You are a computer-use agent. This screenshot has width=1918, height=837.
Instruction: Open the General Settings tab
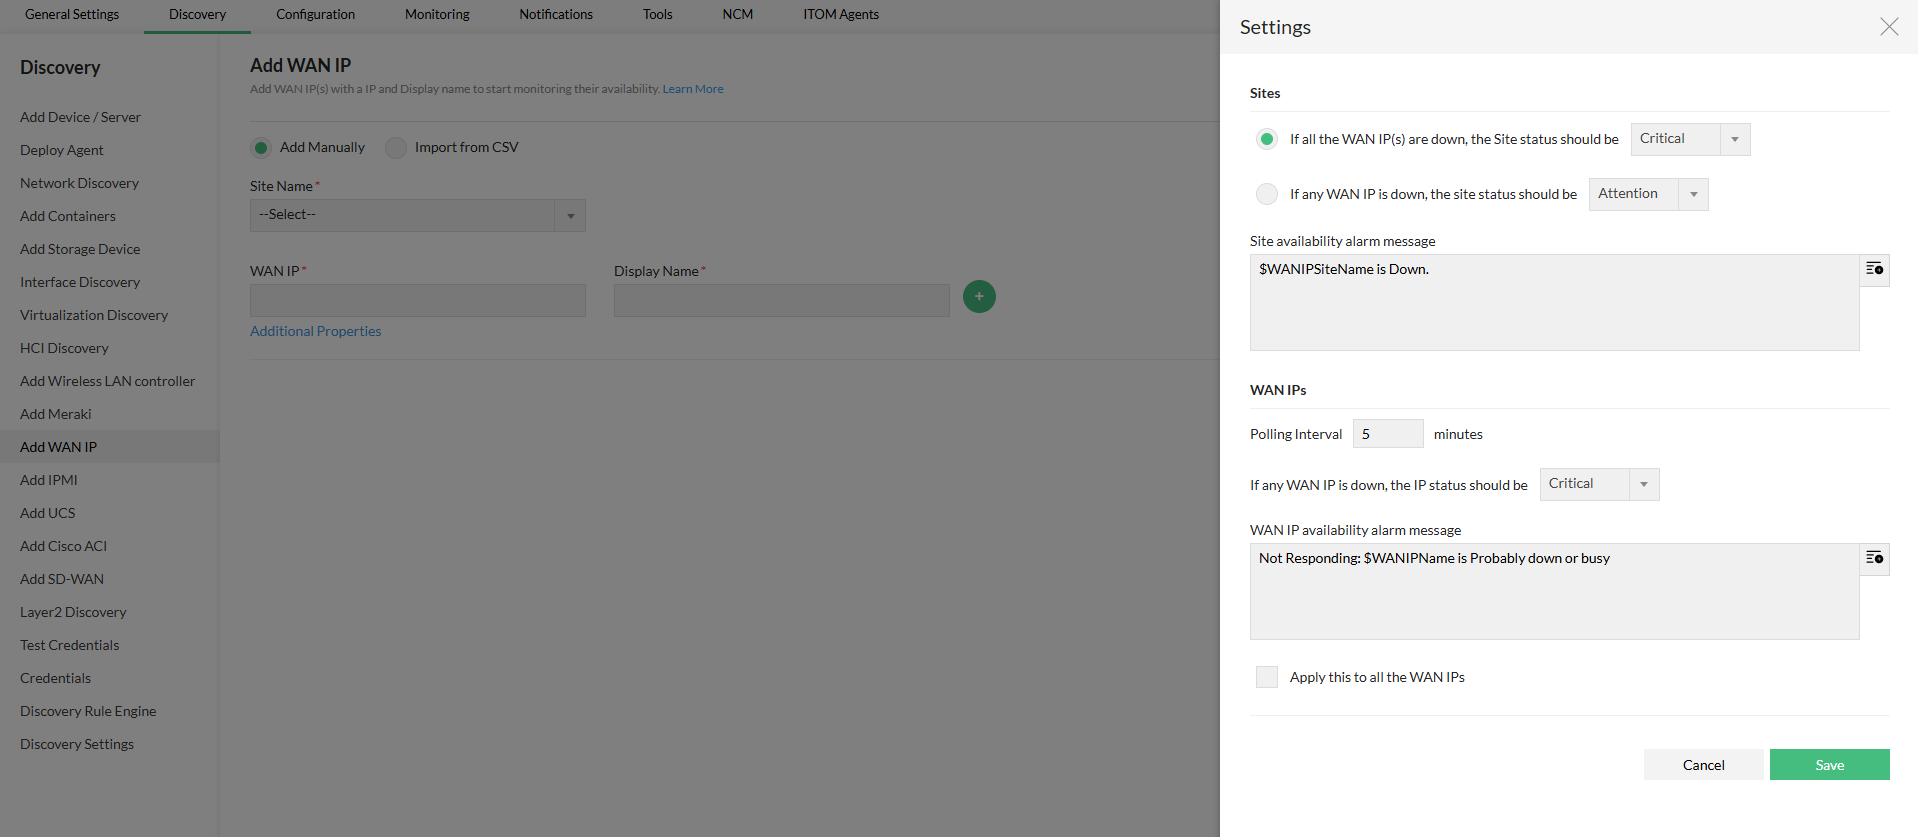click(x=72, y=15)
